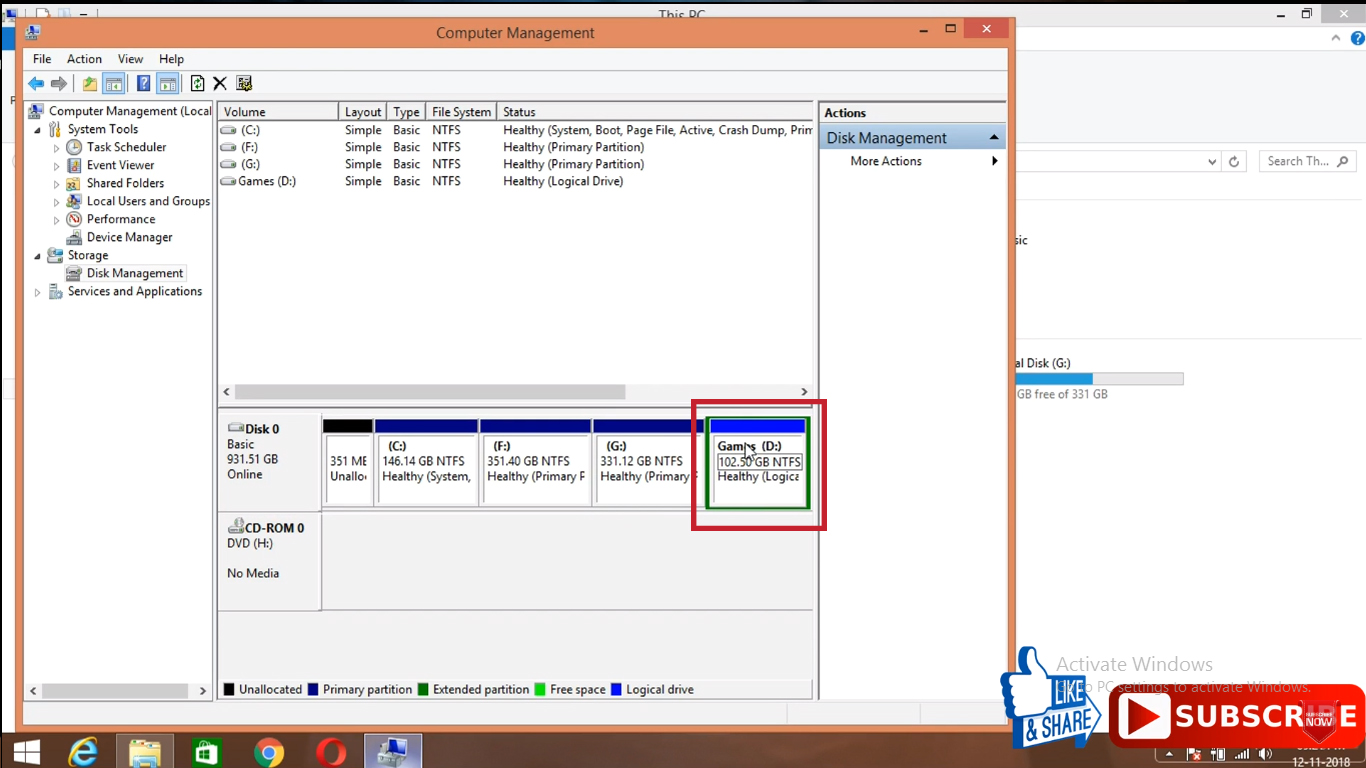Click the Device Manager icon in tree

(74, 237)
